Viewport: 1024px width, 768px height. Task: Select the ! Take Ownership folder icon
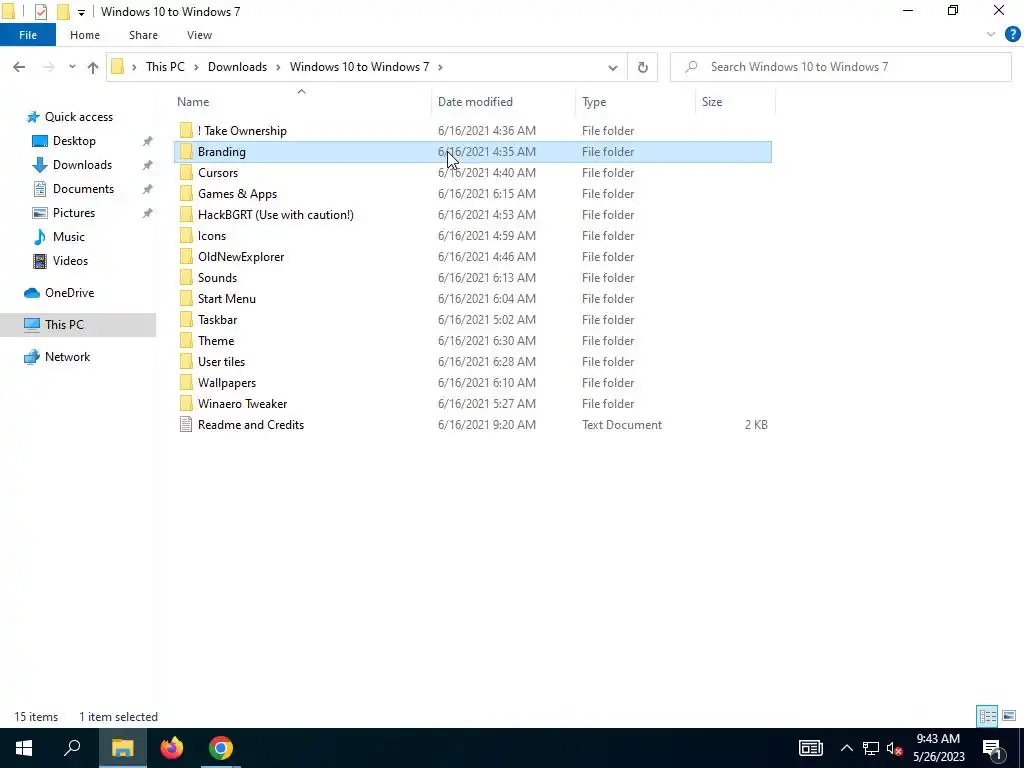click(186, 131)
